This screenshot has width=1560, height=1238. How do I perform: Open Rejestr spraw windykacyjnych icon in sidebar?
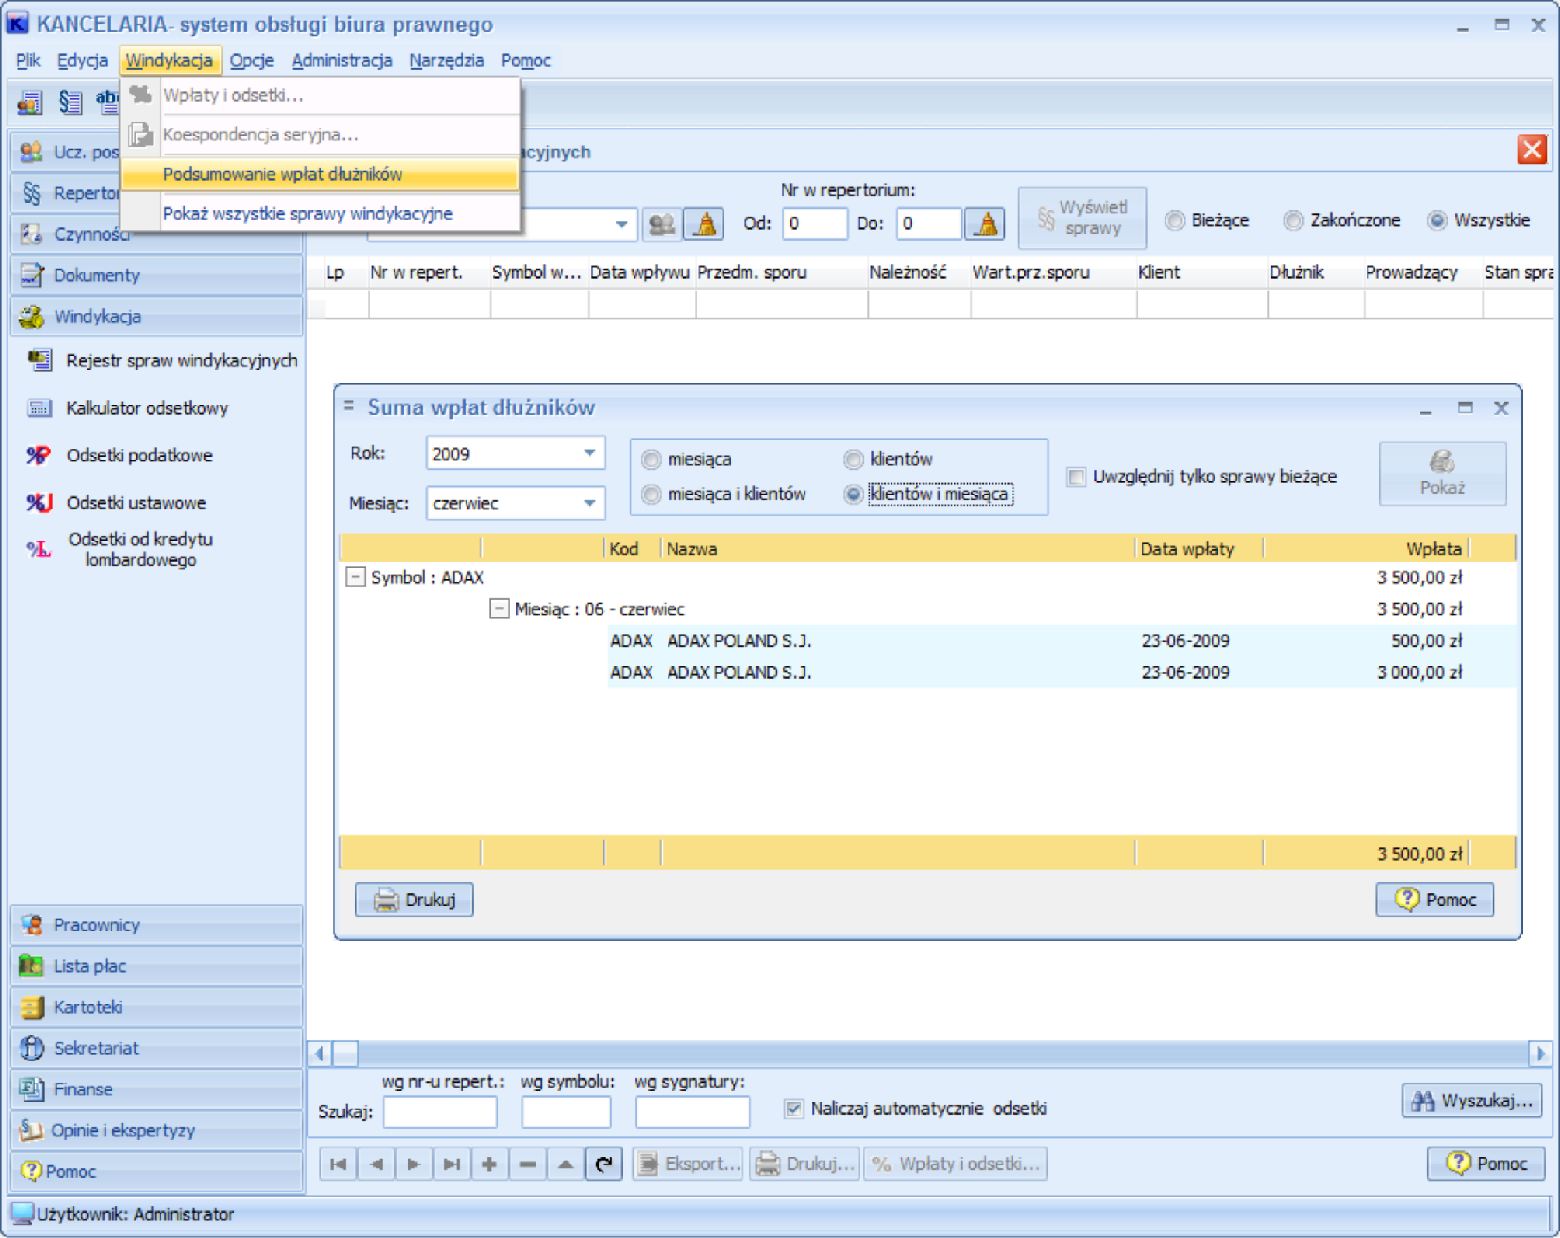[x=40, y=360]
